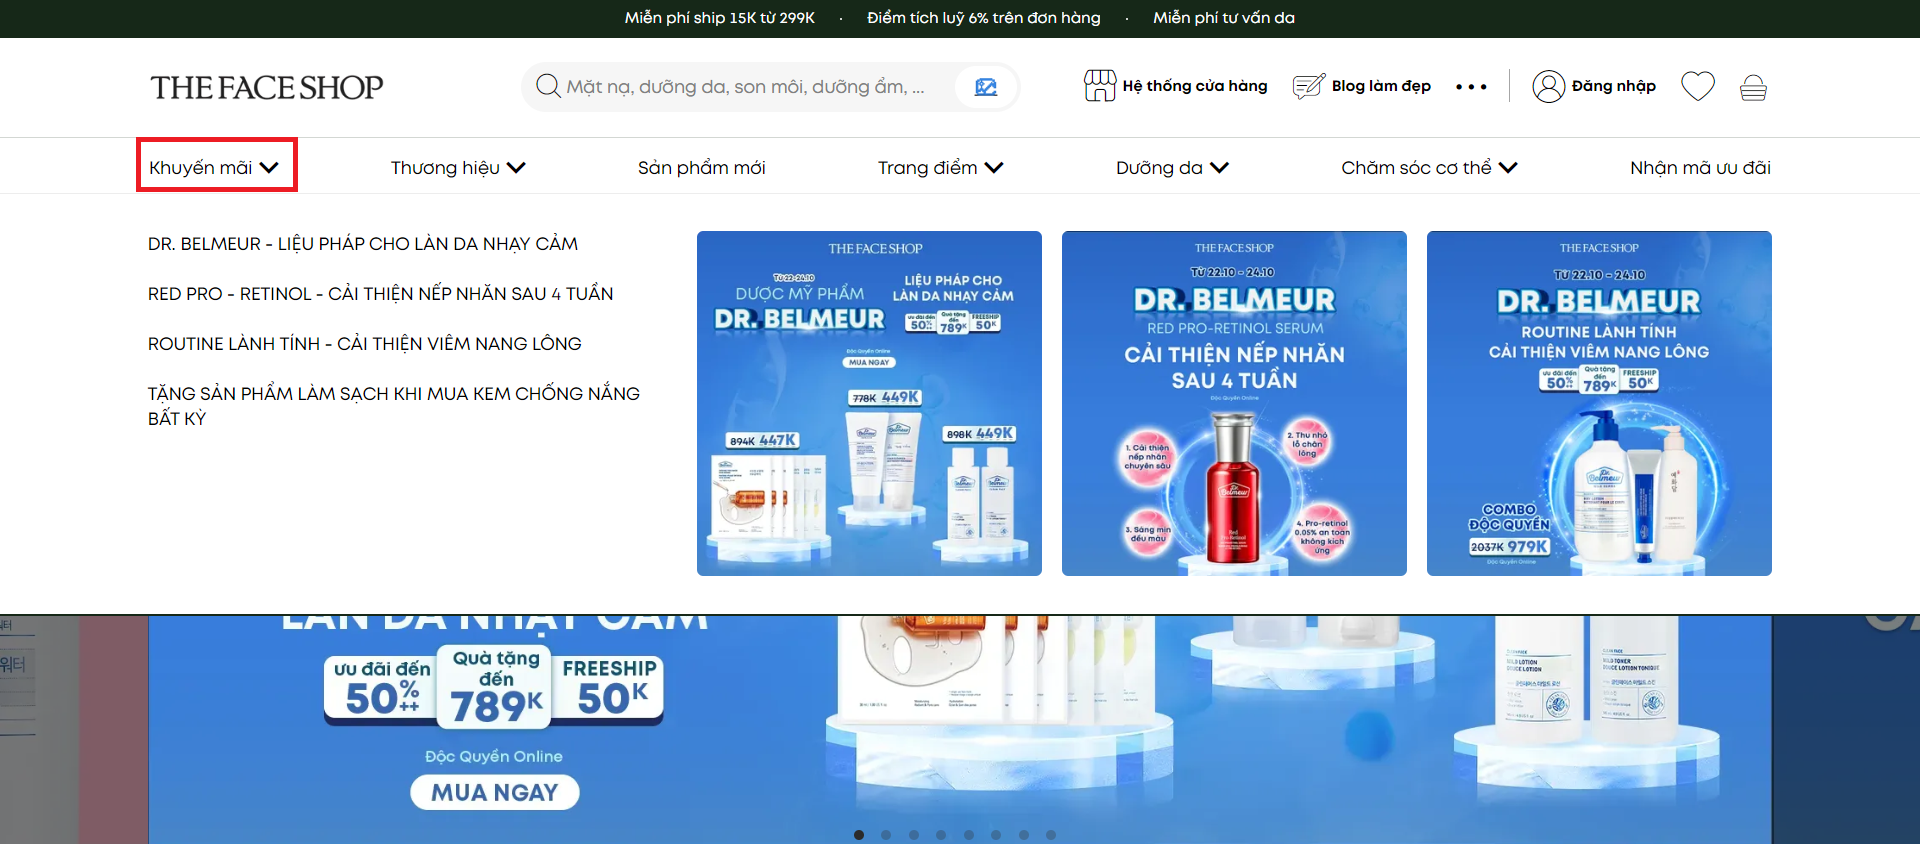
Task: Open image search using the camera icon
Action: coord(986,87)
